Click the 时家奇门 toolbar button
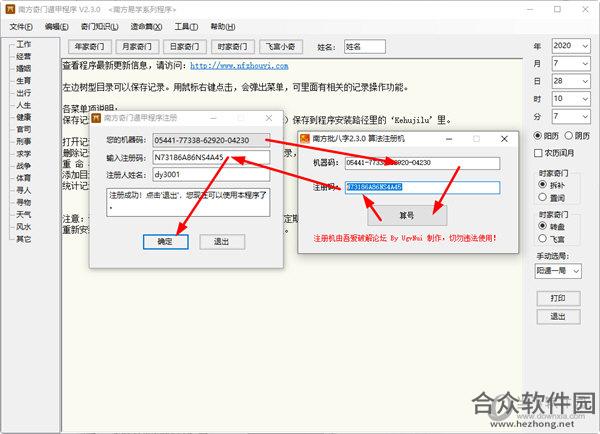The image size is (600, 434). tap(232, 47)
